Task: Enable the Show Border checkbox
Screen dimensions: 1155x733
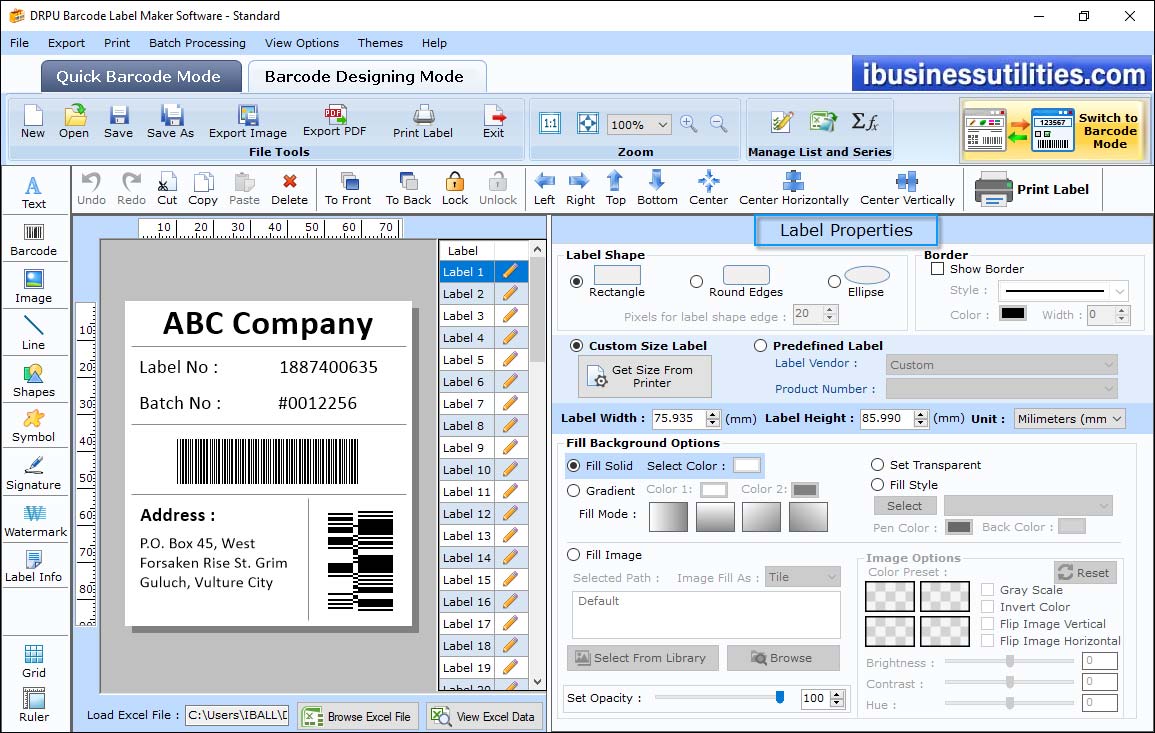Action: click(938, 269)
